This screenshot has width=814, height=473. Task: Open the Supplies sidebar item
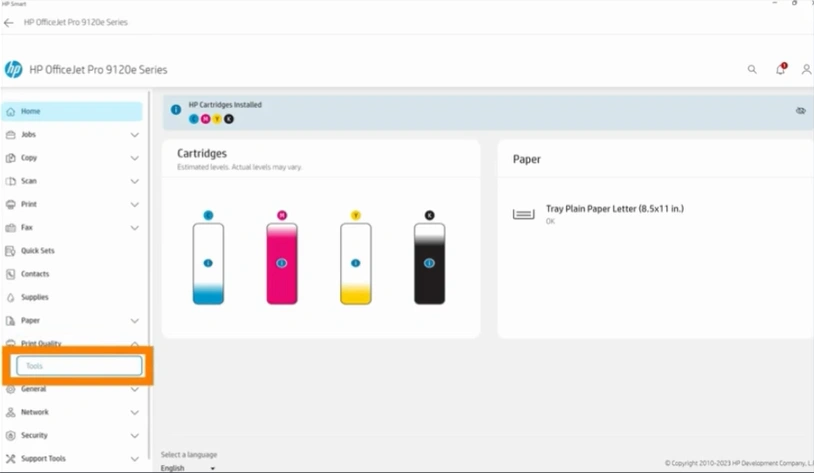pyautogui.click(x=34, y=297)
